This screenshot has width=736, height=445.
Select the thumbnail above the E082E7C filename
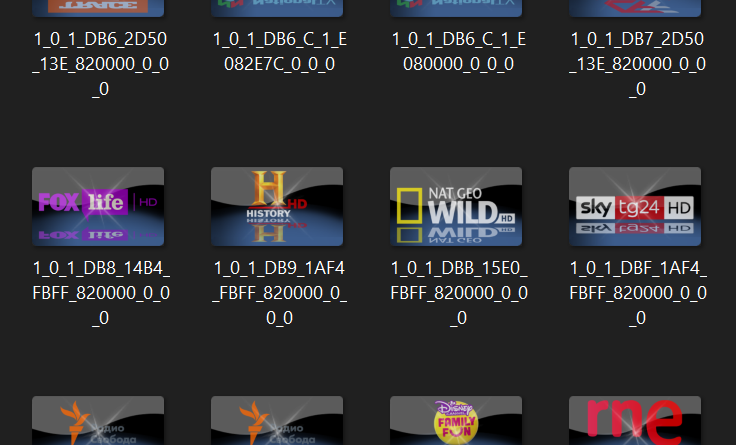coord(277,8)
